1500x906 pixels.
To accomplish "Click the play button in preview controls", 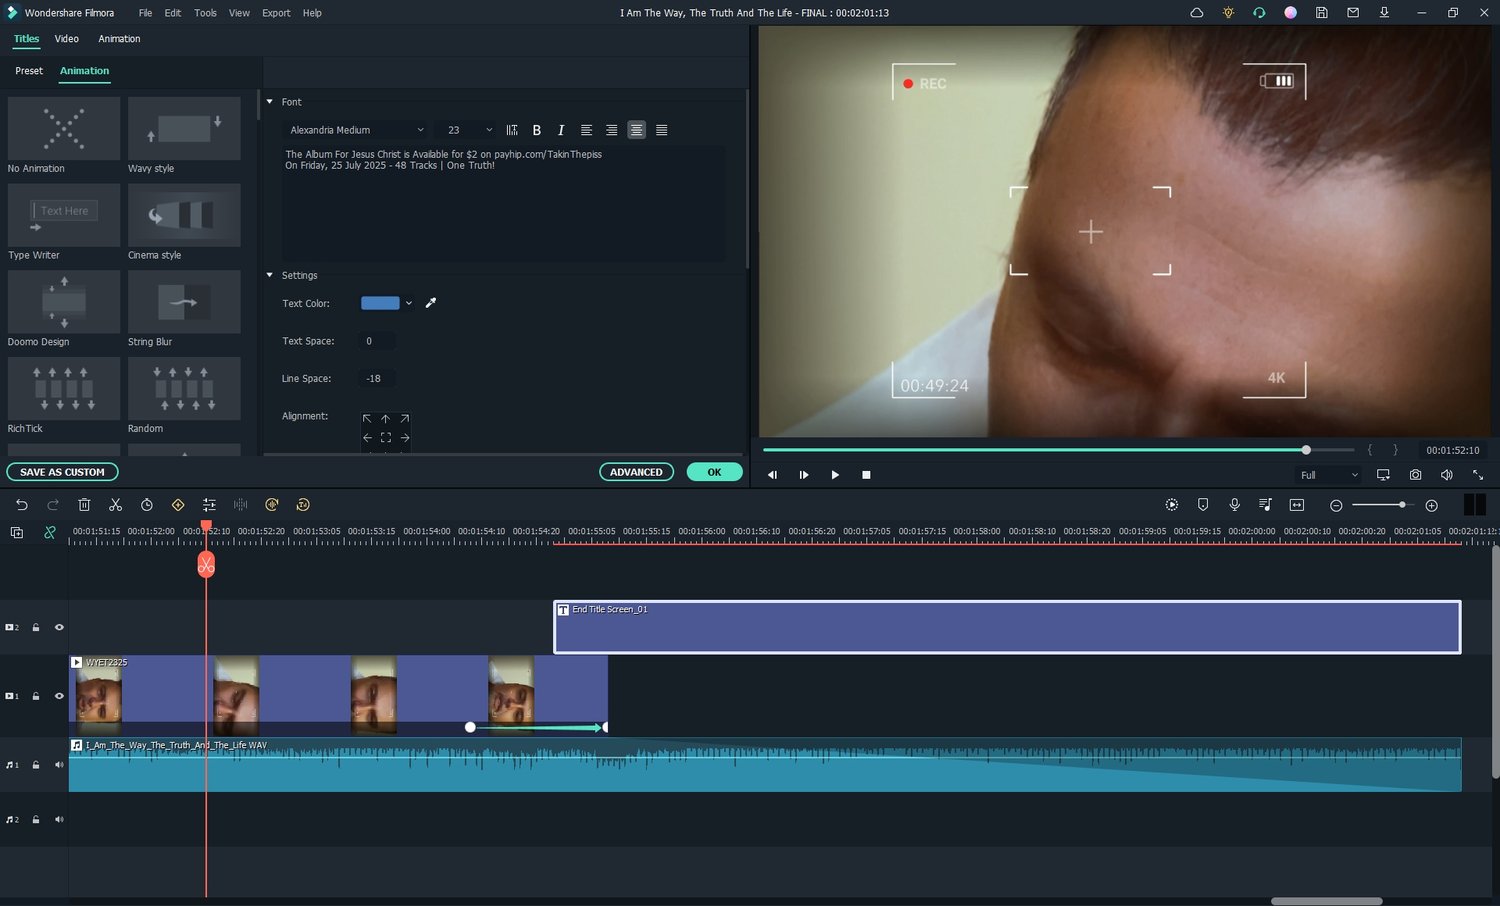I will click(835, 475).
